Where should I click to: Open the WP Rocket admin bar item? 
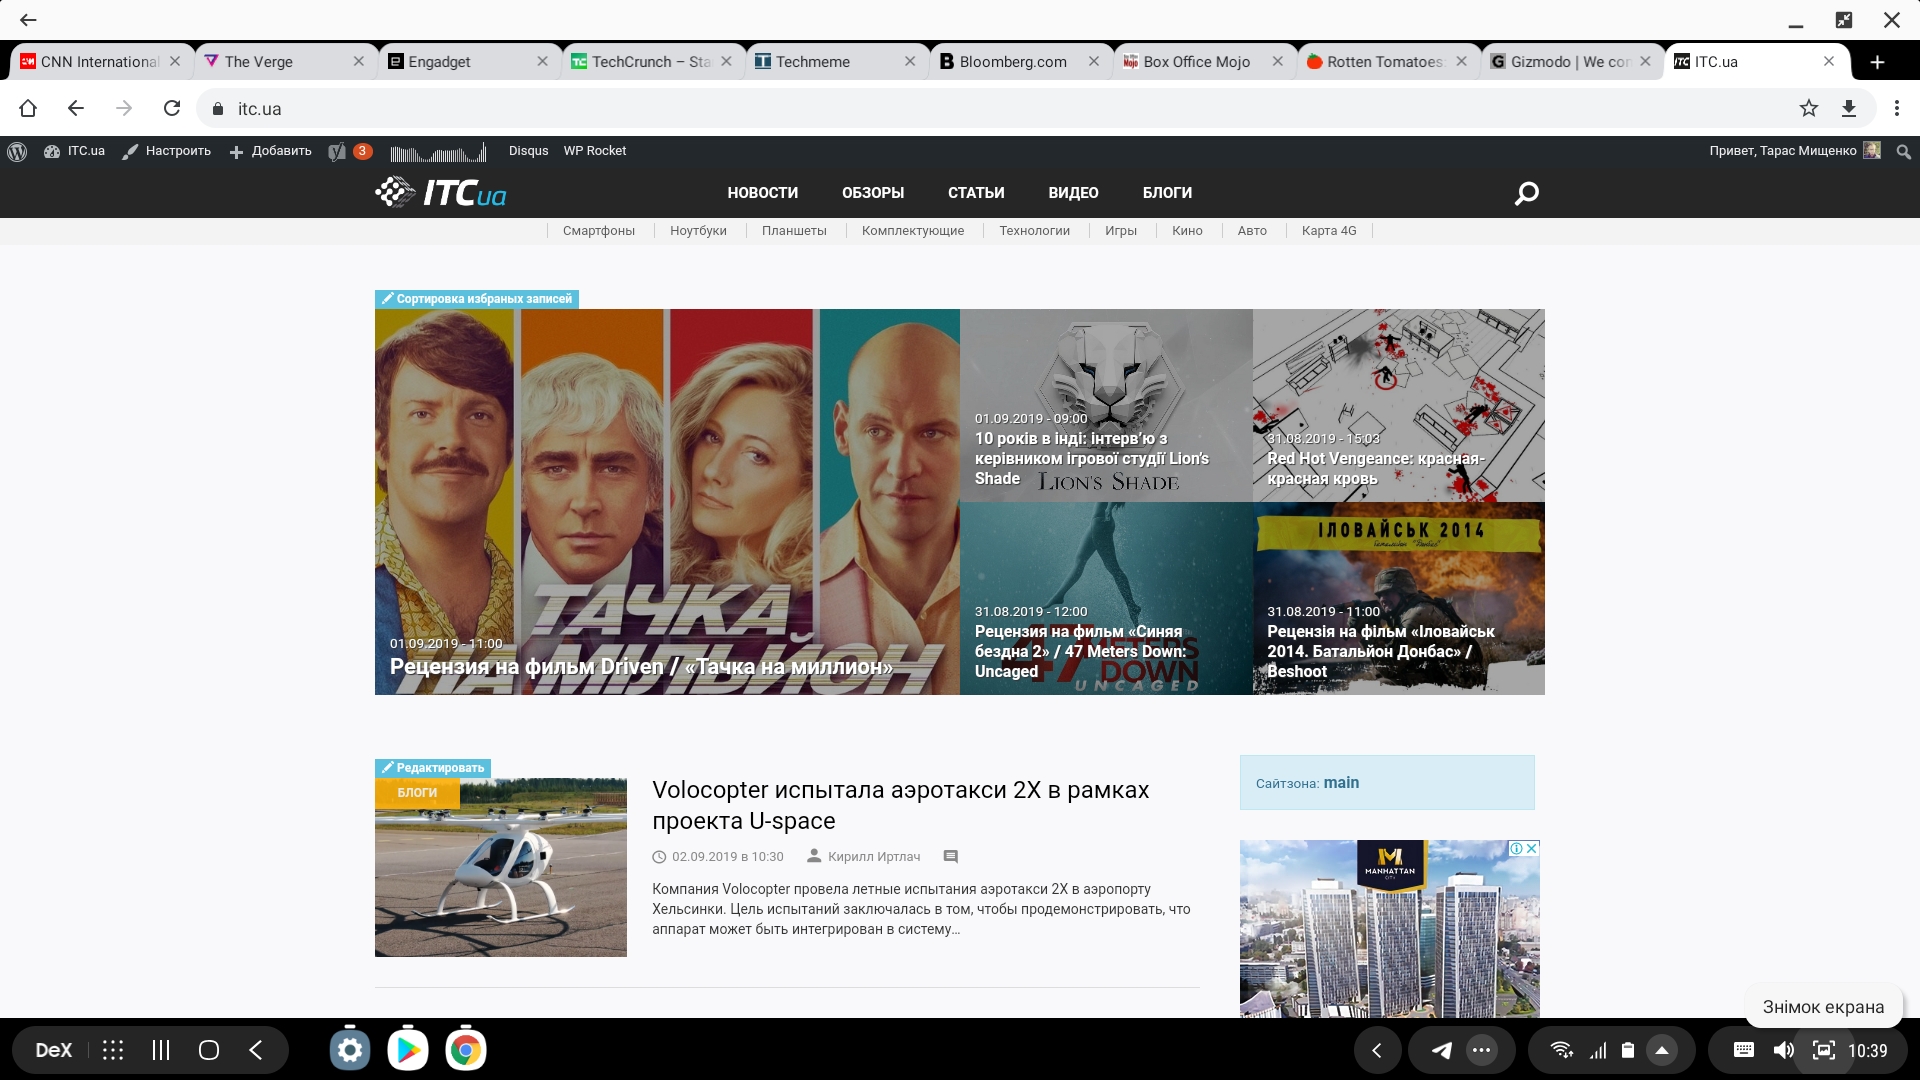[594, 151]
